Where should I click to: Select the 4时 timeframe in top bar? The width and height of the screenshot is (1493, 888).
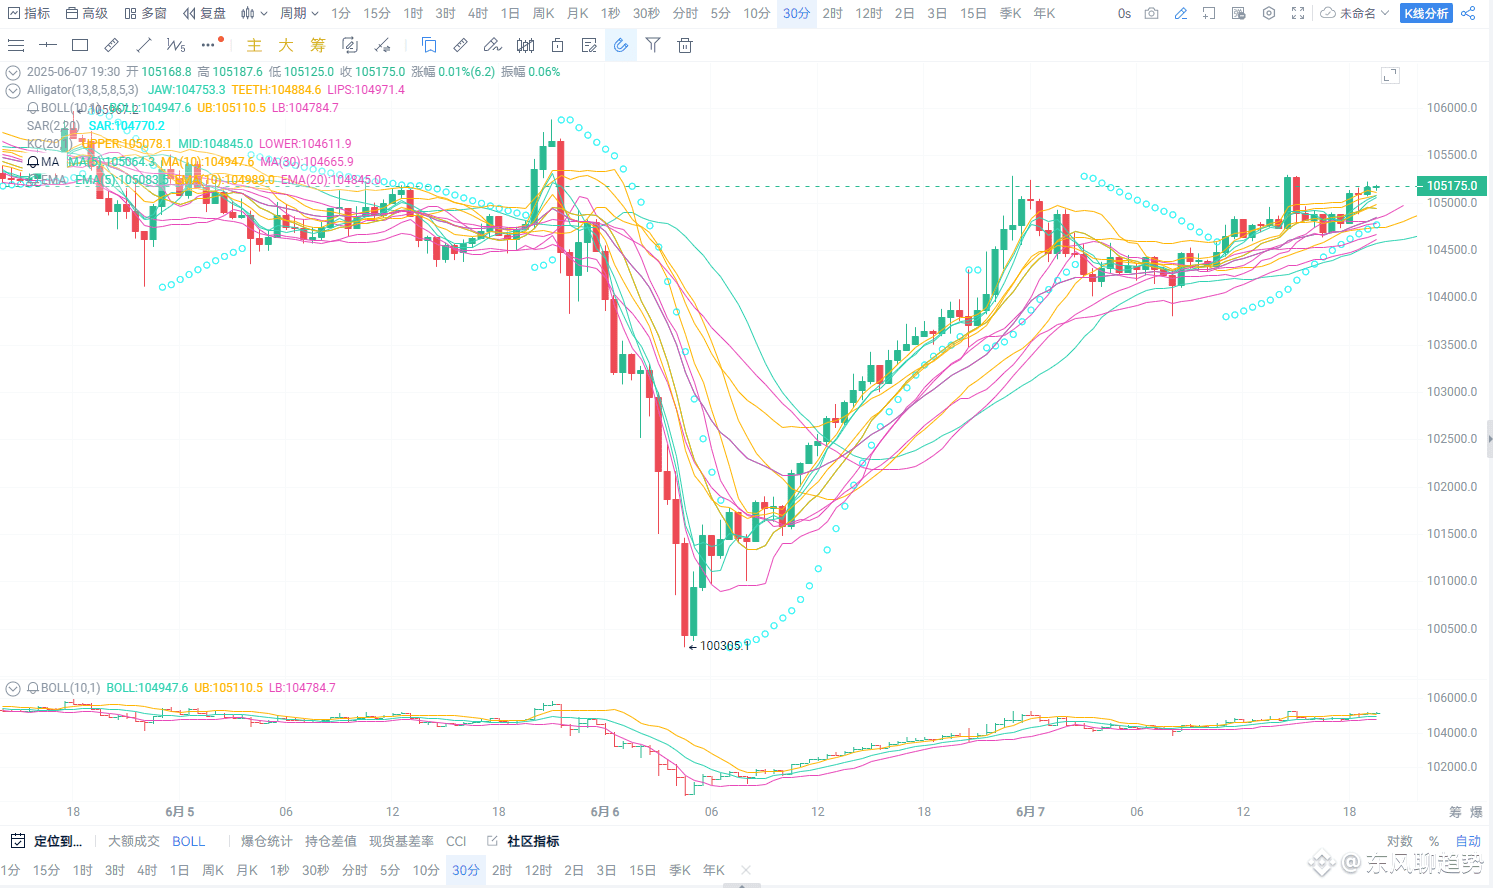pos(478,13)
